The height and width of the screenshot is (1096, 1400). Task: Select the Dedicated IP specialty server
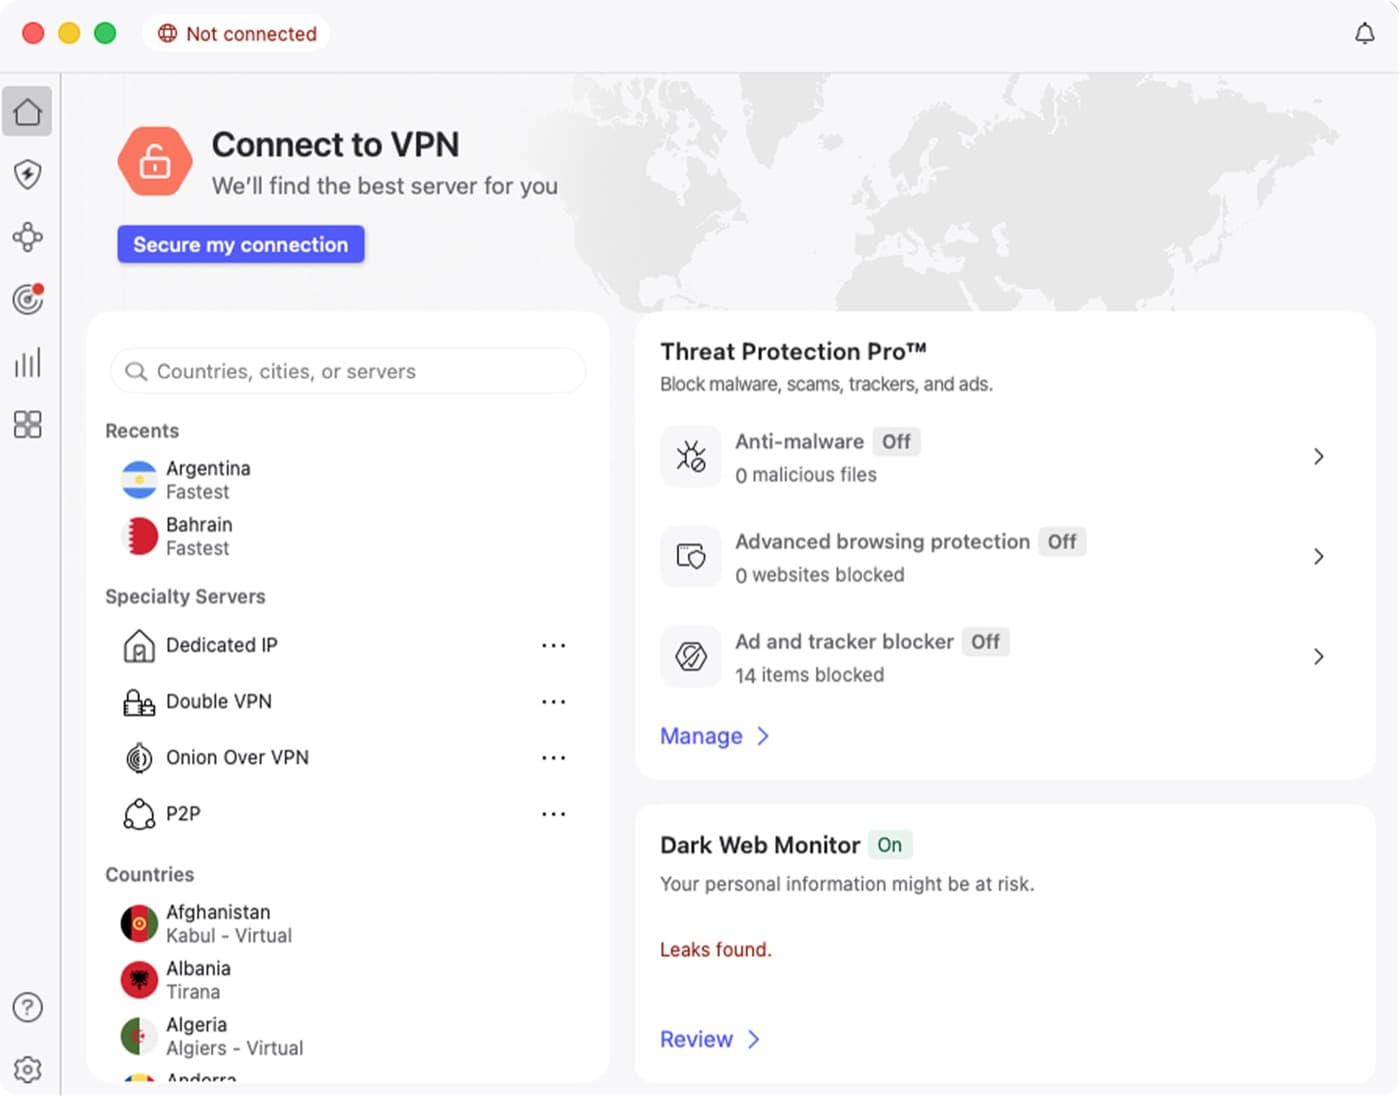[x=347, y=646]
